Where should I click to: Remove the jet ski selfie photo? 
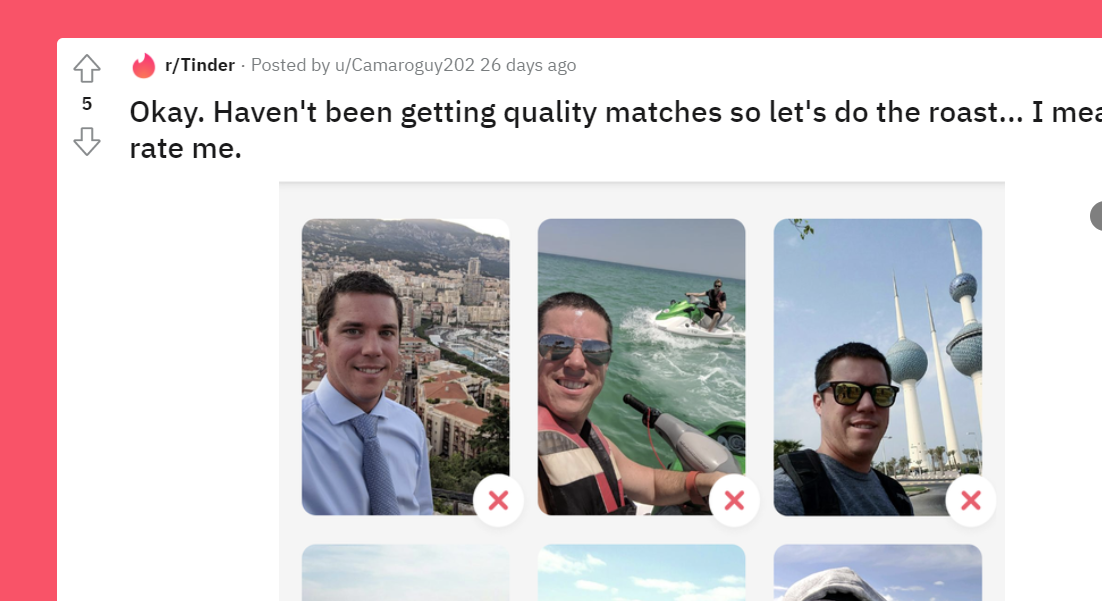coord(734,500)
